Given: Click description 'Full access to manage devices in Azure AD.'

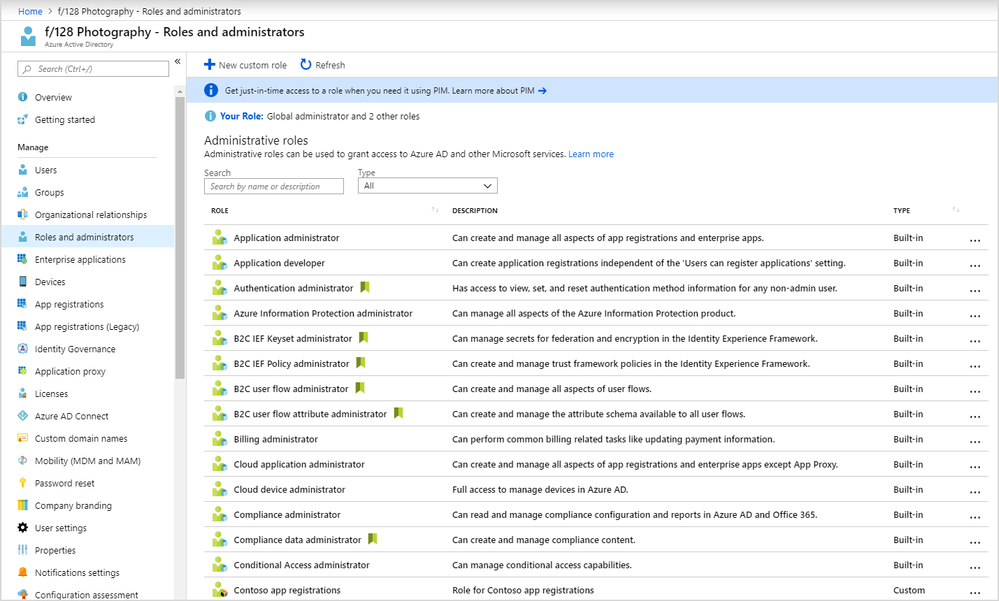Looking at the screenshot, I should pos(540,489).
